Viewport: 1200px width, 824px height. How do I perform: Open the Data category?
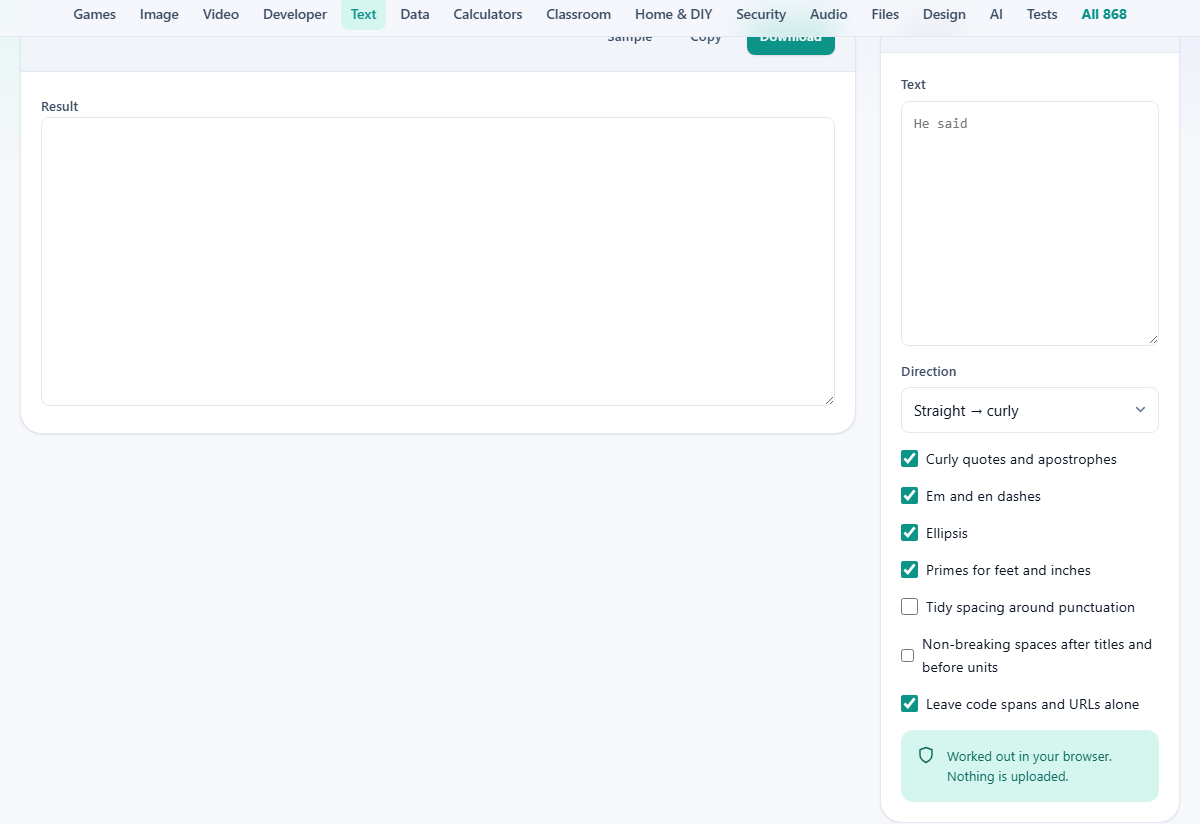click(x=415, y=14)
